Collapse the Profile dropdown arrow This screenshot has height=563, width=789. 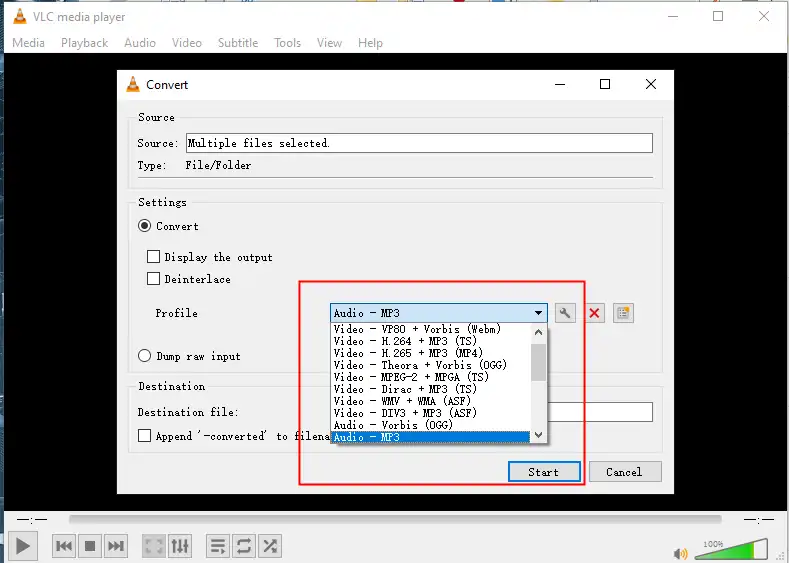pos(538,313)
